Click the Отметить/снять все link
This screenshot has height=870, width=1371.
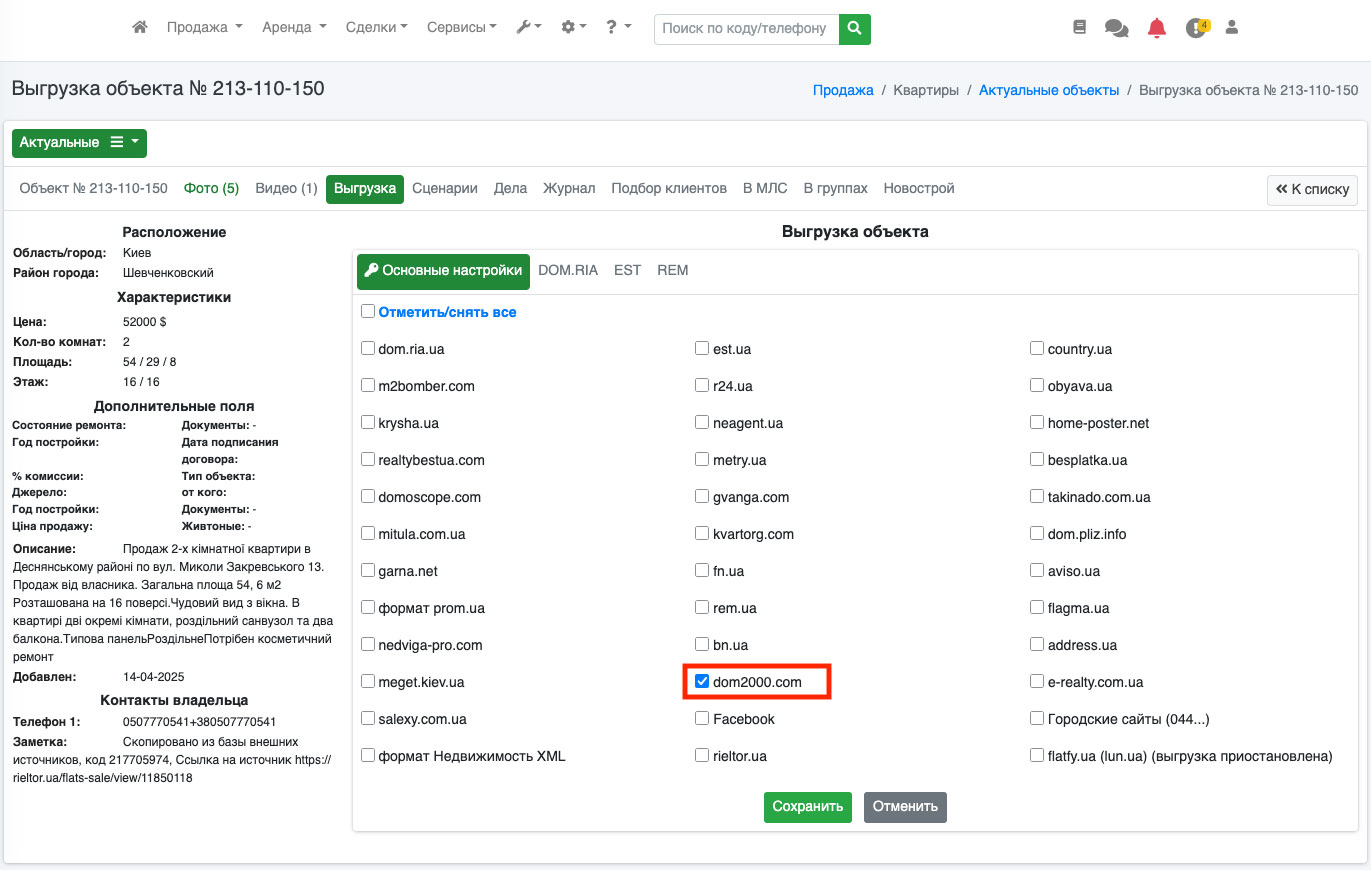click(447, 312)
